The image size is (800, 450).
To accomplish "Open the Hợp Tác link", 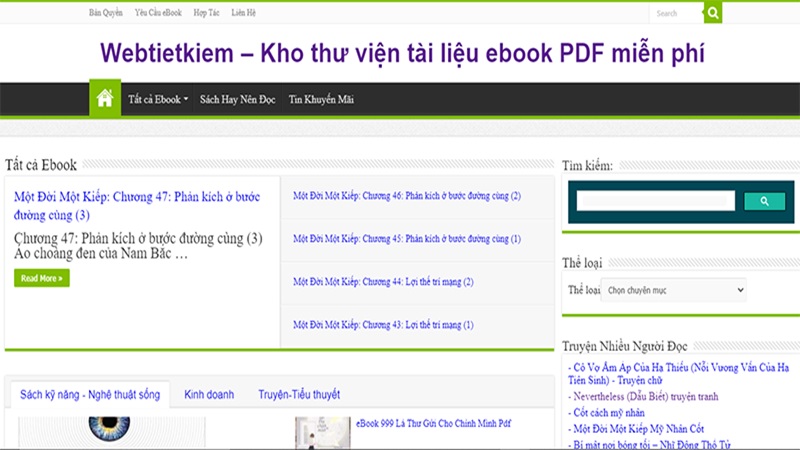I will 206,13.
